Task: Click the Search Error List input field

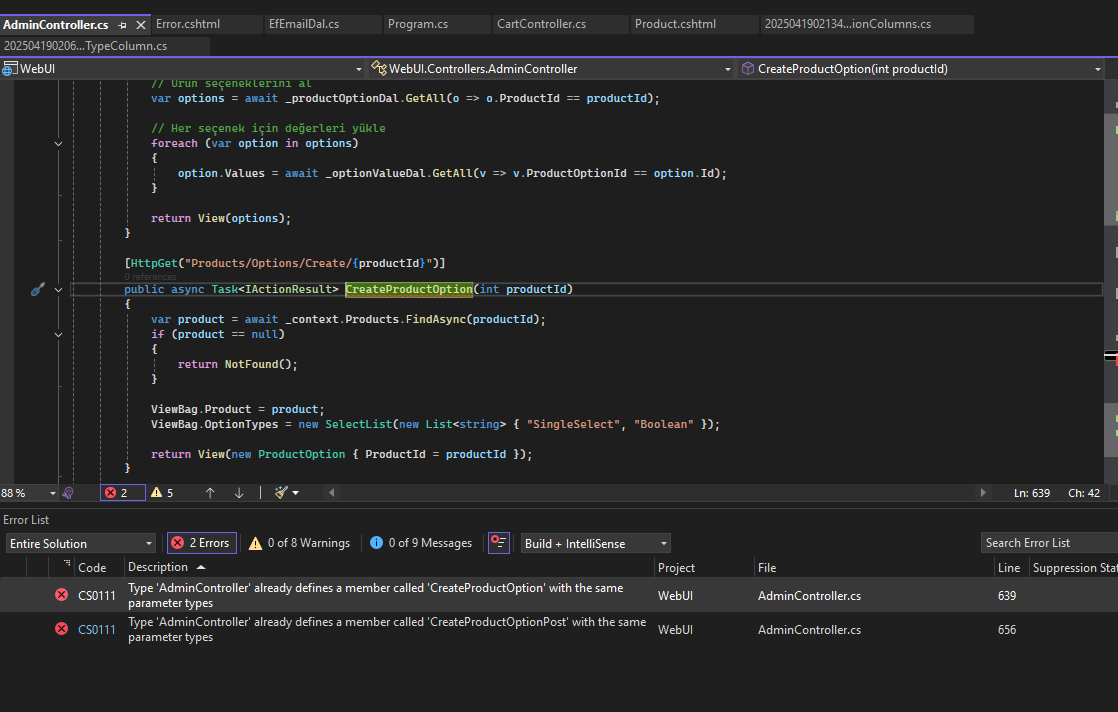Action: (x=1046, y=543)
